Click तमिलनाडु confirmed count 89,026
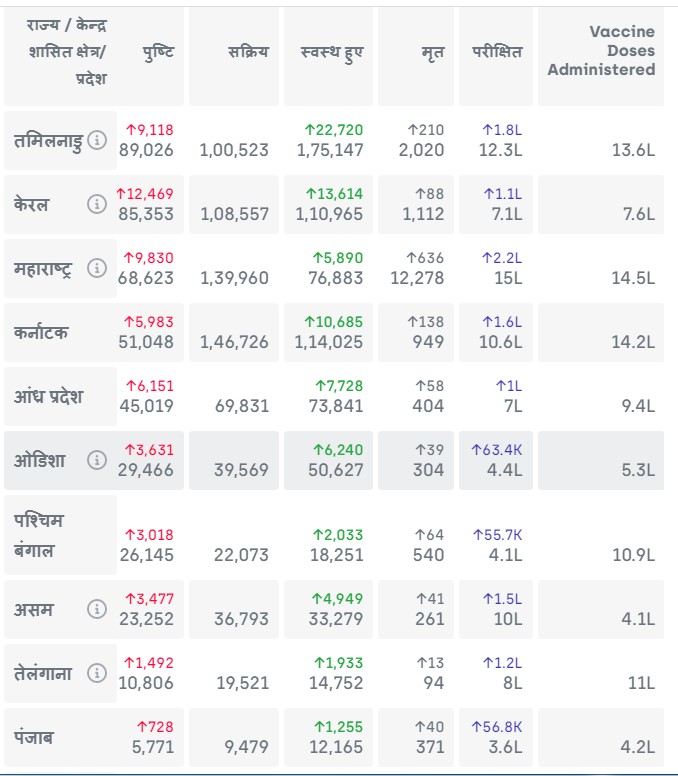 pyautogui.click(x=146, y=150)
